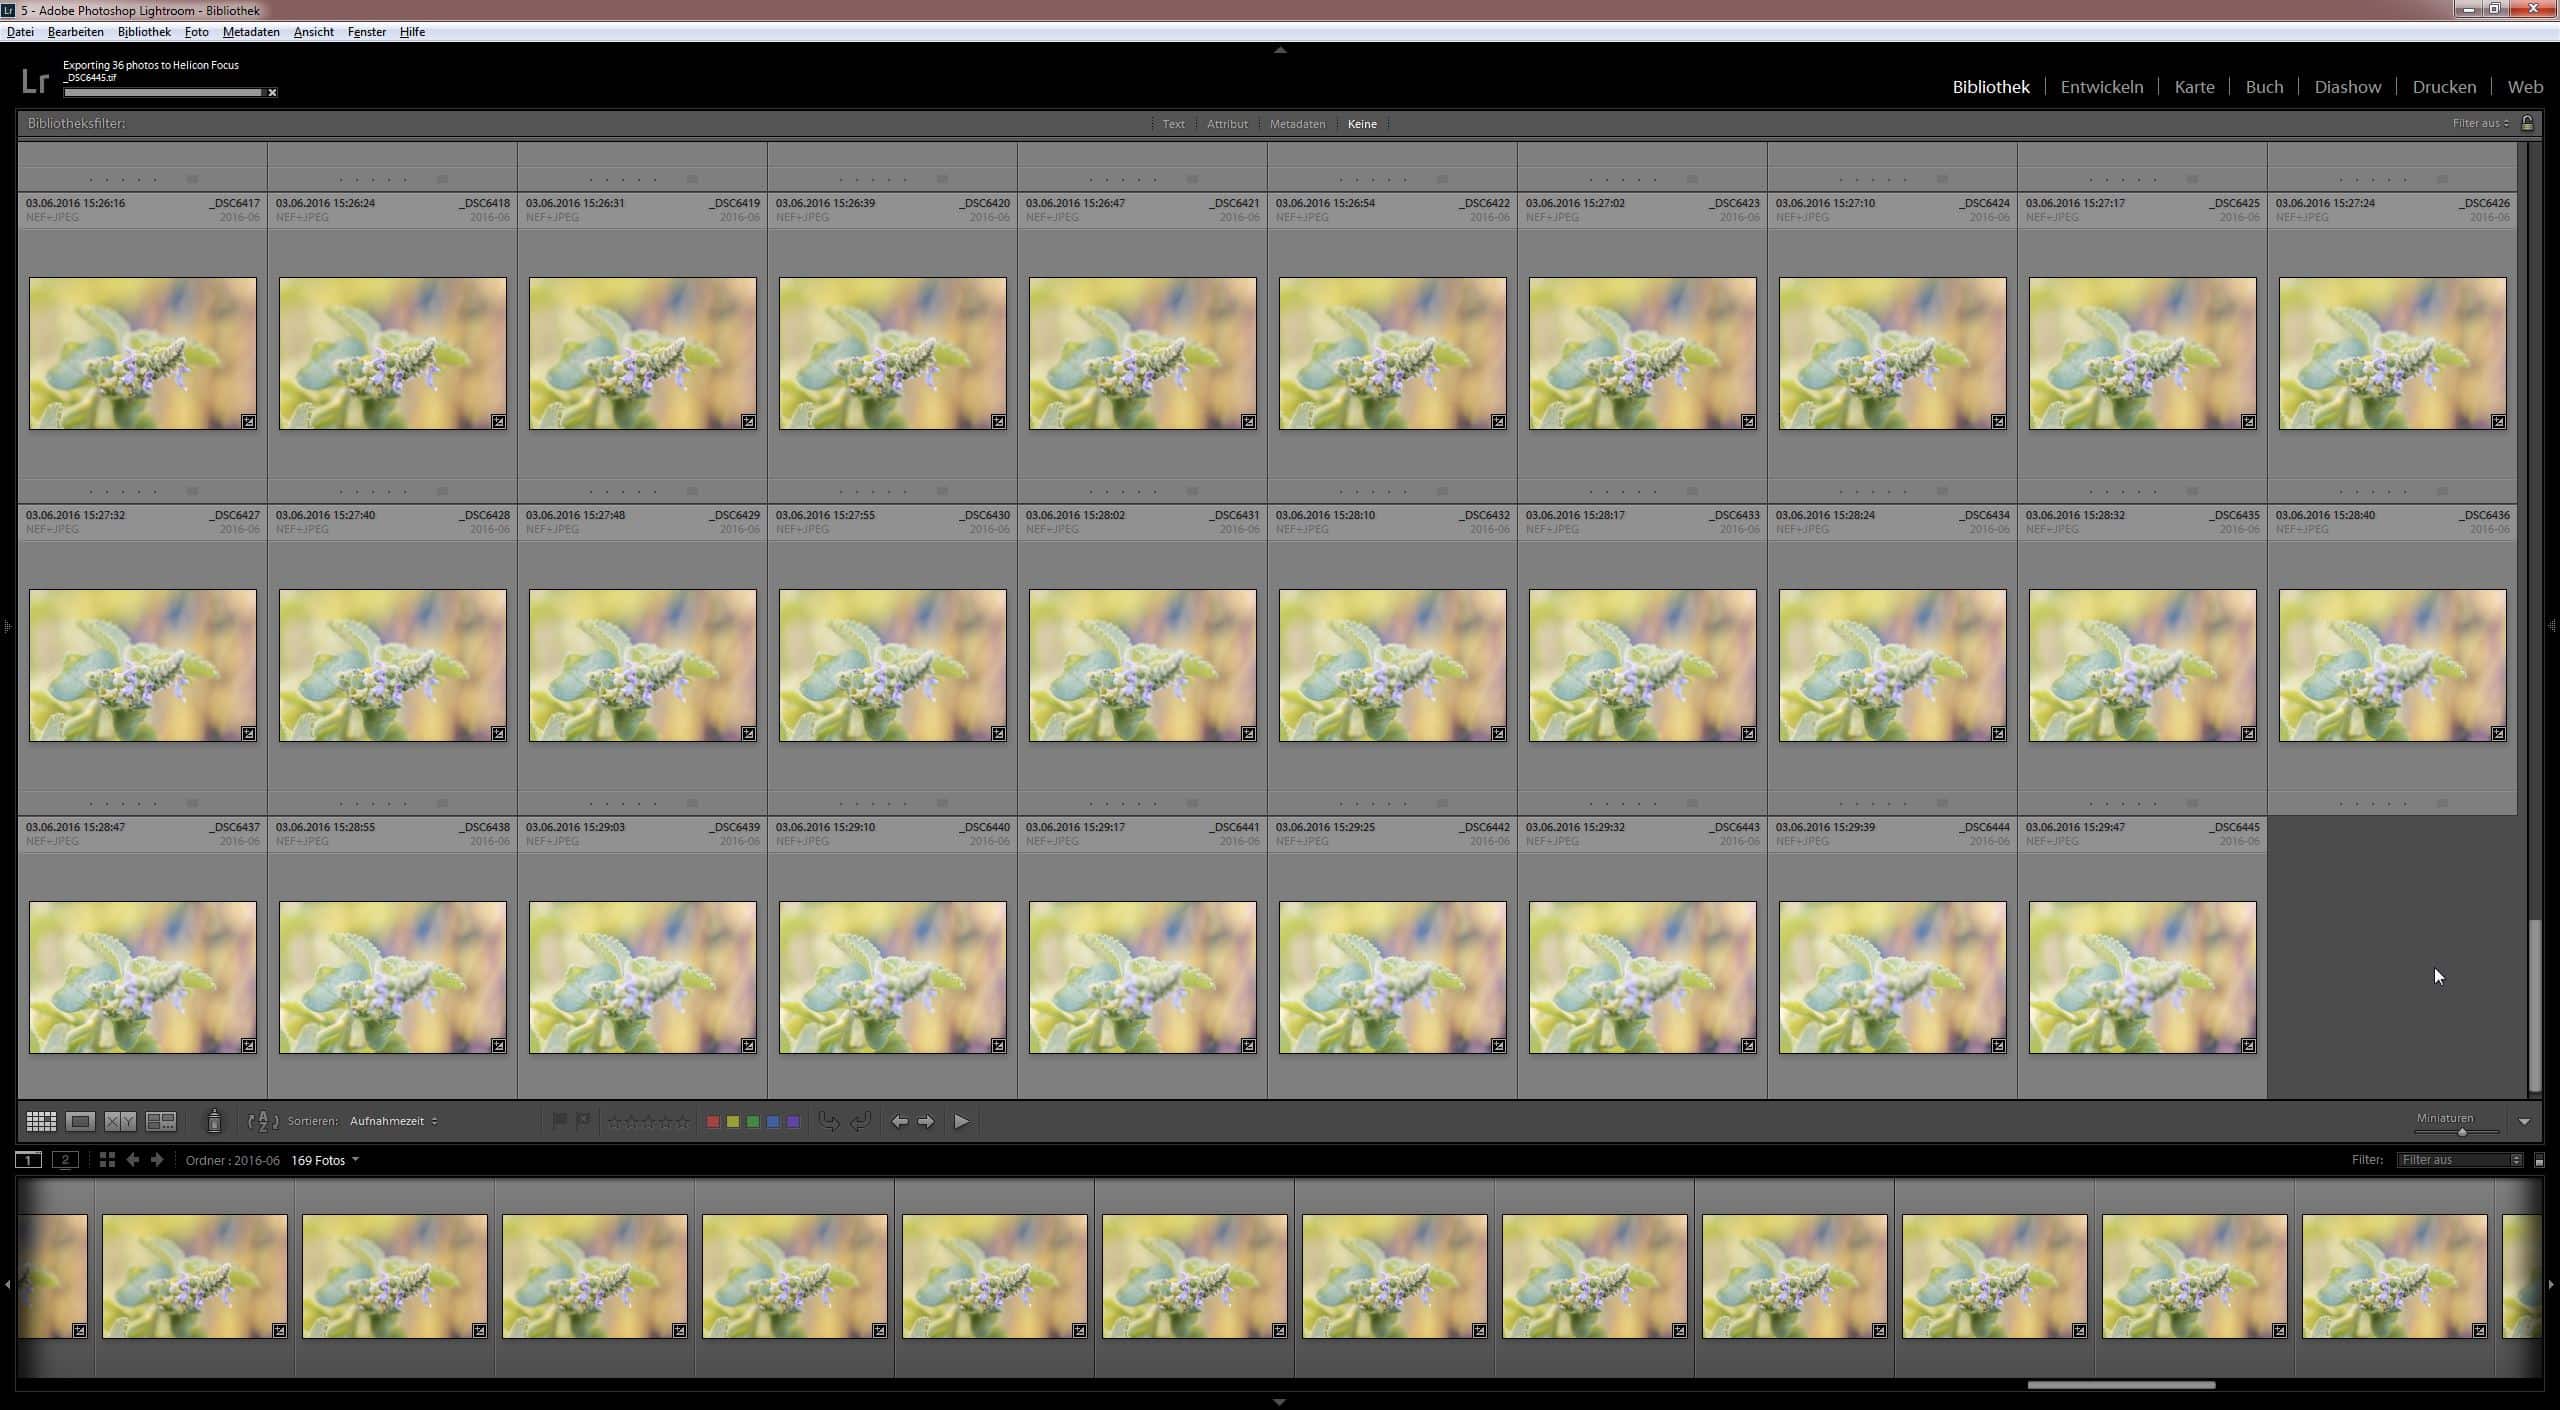2560x1410 pixels.
Task: Rotate photo clockwise in toolbar
Action: pos(860,1122)
